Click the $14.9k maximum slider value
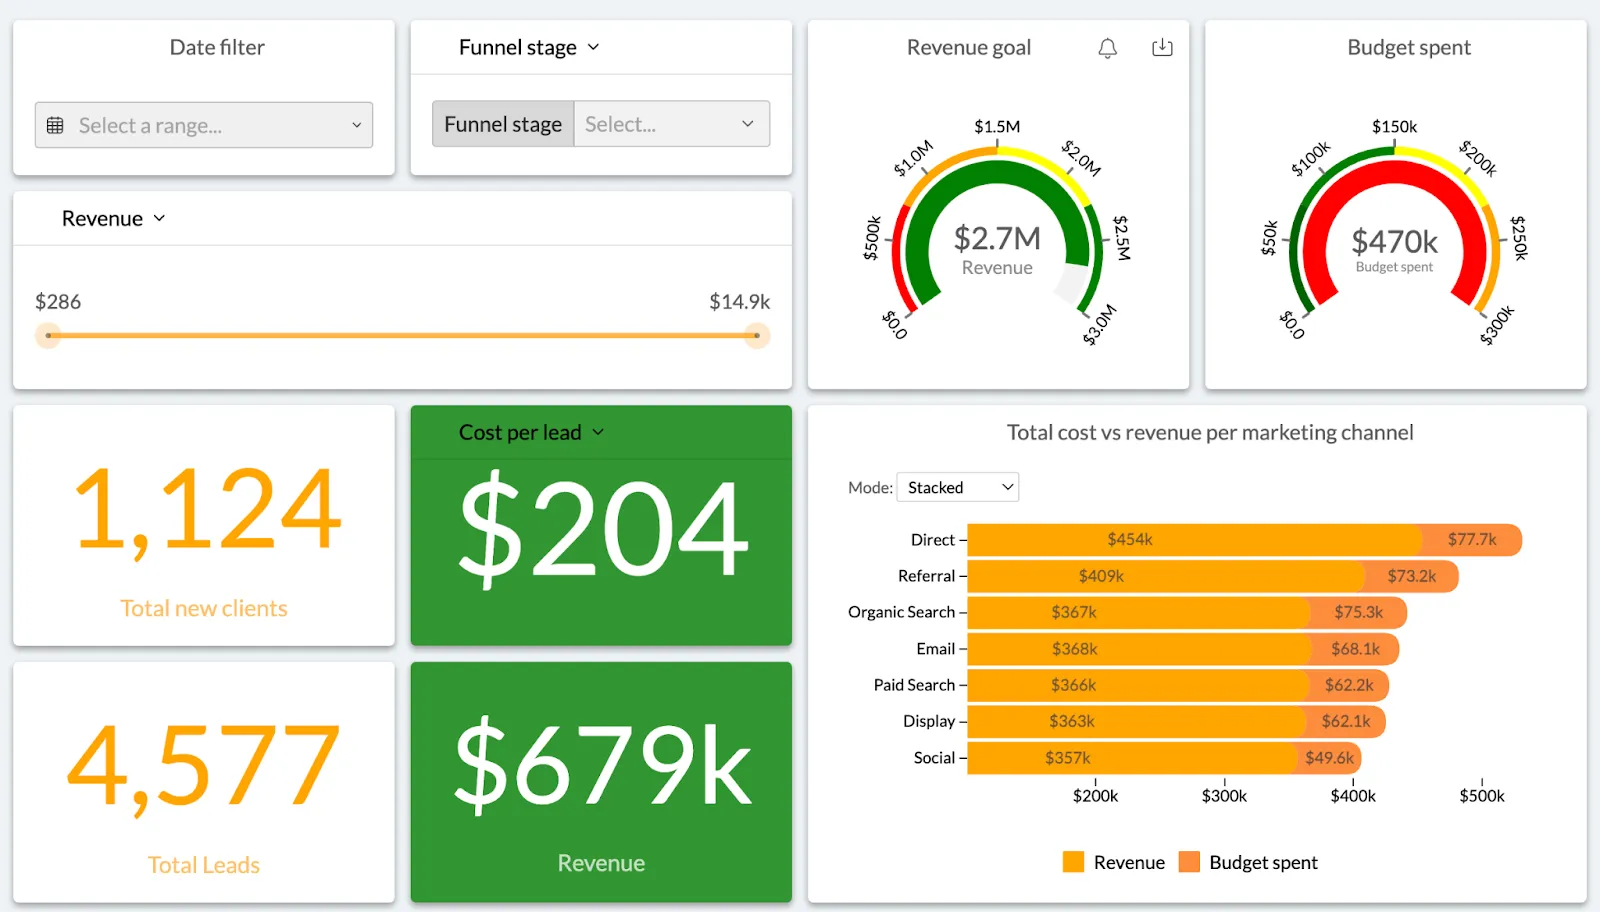 click(x=739, y=301)
